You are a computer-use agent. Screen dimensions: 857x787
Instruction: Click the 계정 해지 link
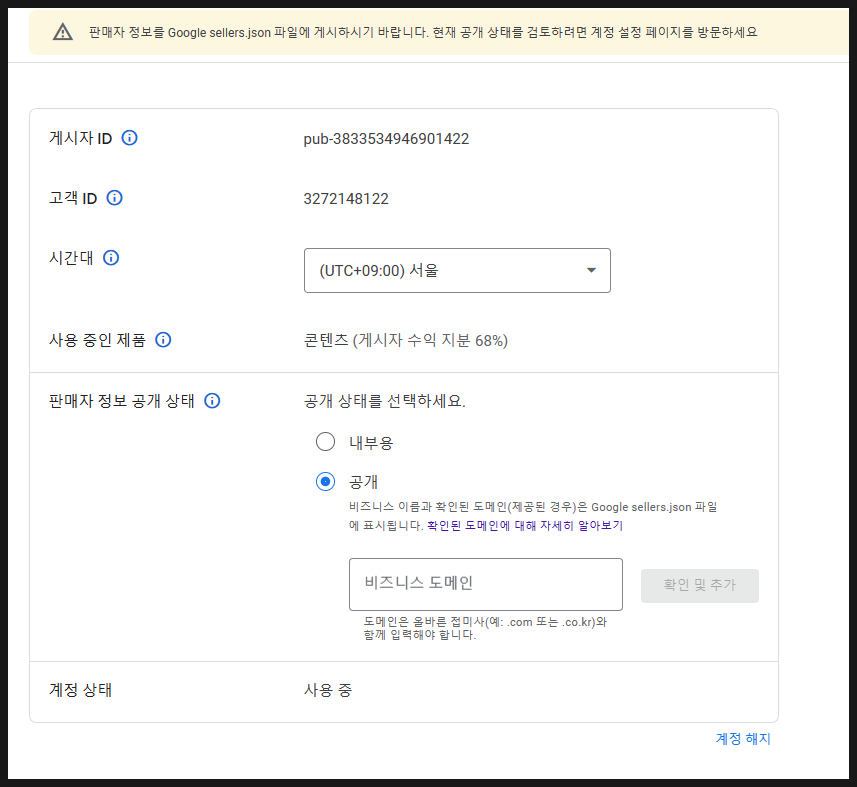coord(743,739)
